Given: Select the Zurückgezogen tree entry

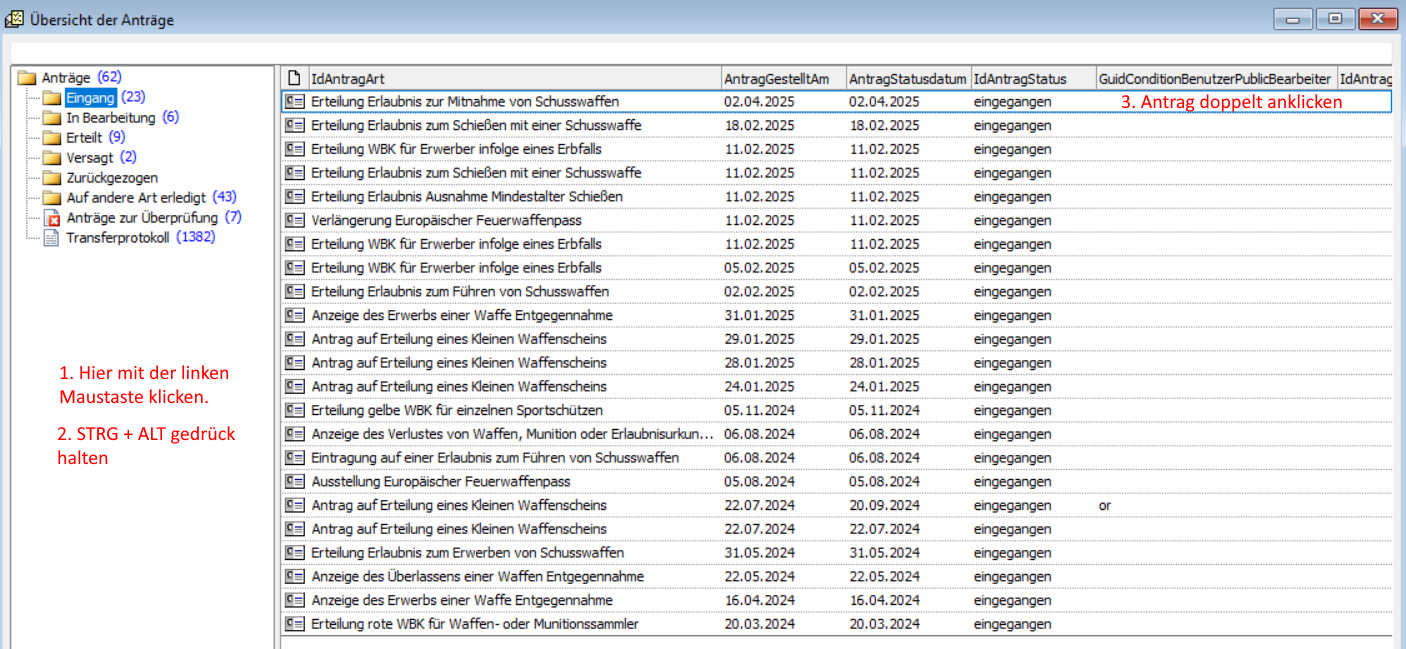Looking at the screenshot, I should point(111,178).
